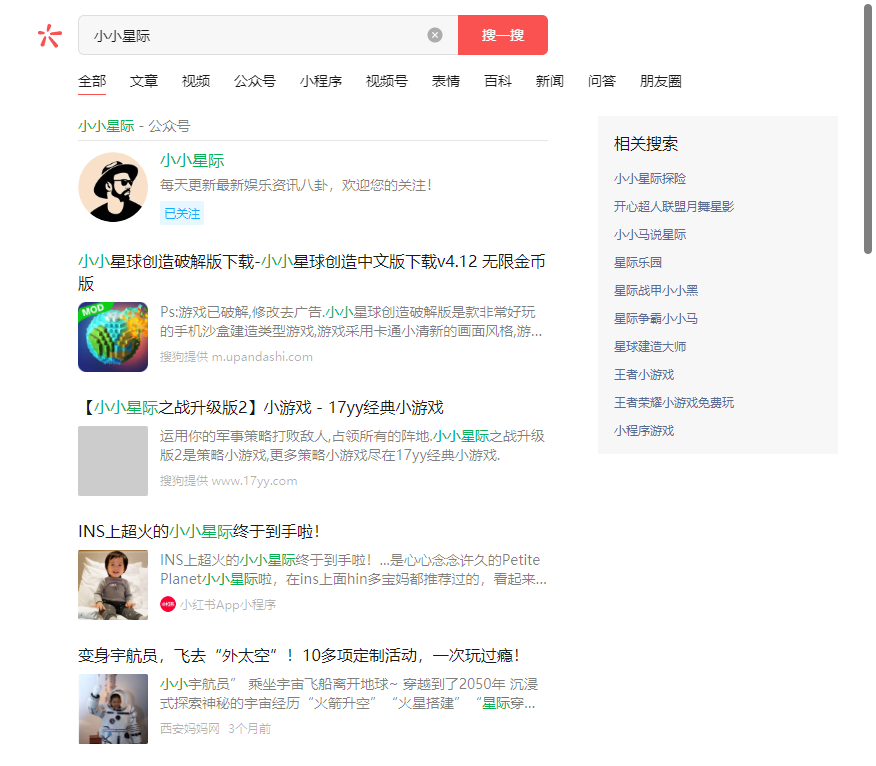Click the 西安妈妈网 source label

coord(190,729)
